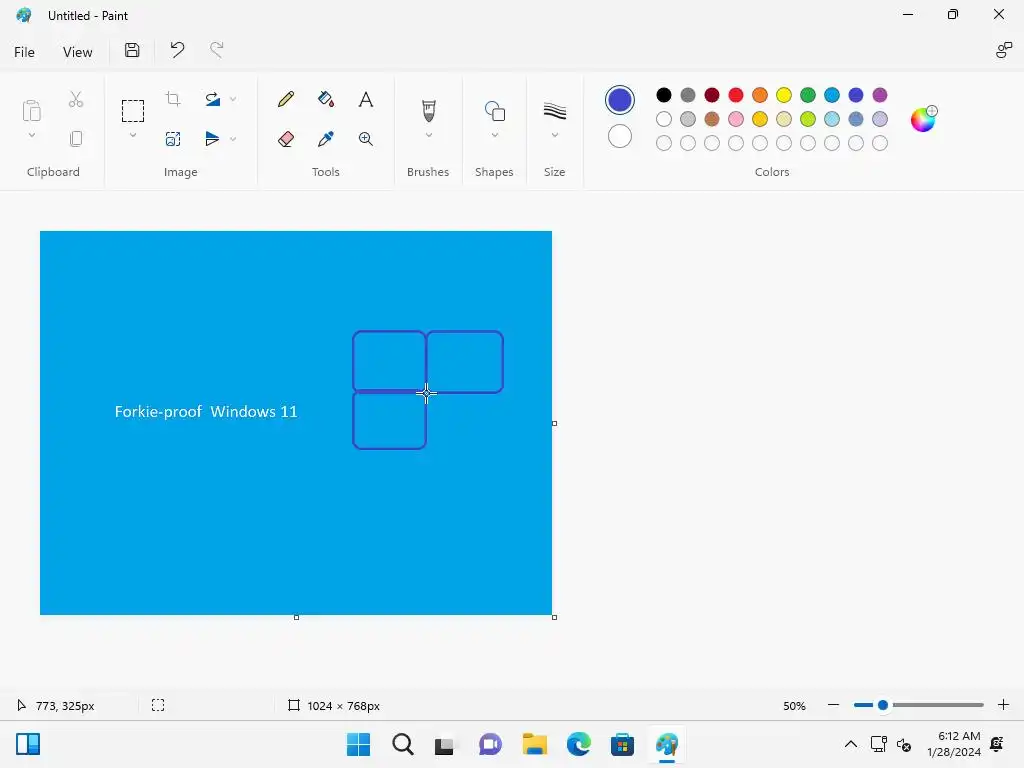Click the line Size icon

pos(554,111)
